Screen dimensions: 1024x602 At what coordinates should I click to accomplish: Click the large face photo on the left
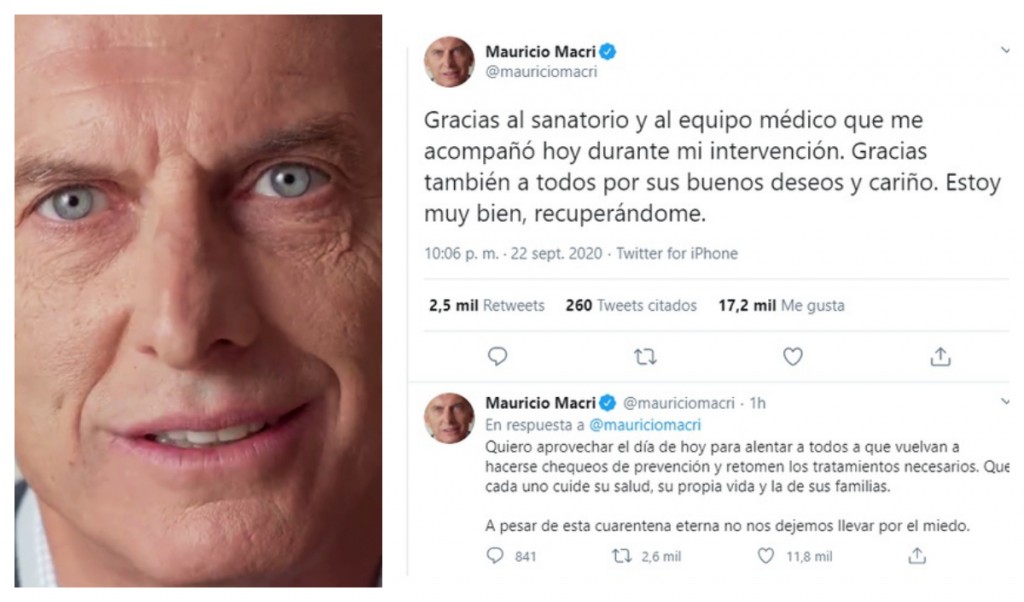pyautogui.click(x=198, y=301)
